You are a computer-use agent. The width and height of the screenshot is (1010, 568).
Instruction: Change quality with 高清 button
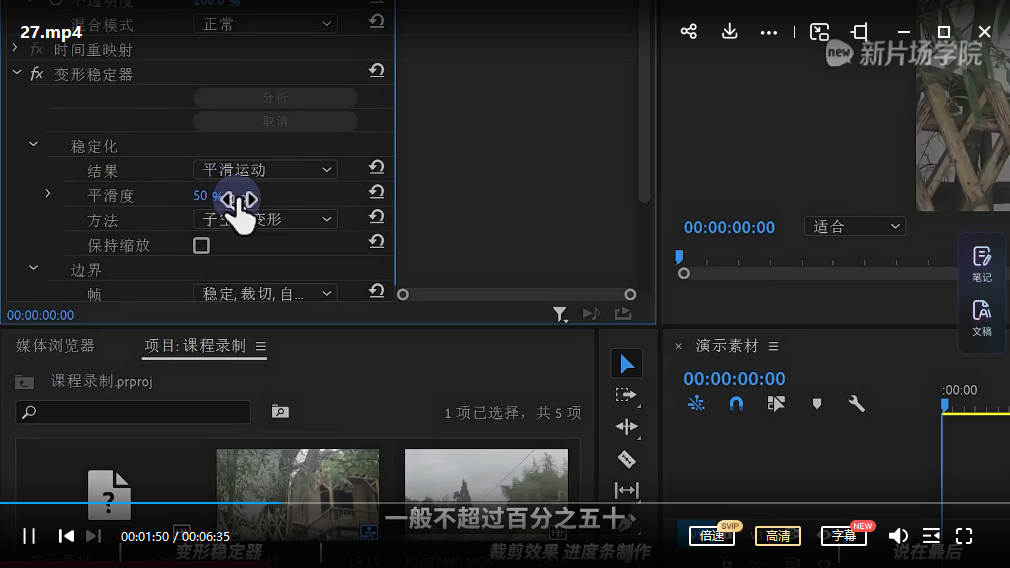pos(777,535)
